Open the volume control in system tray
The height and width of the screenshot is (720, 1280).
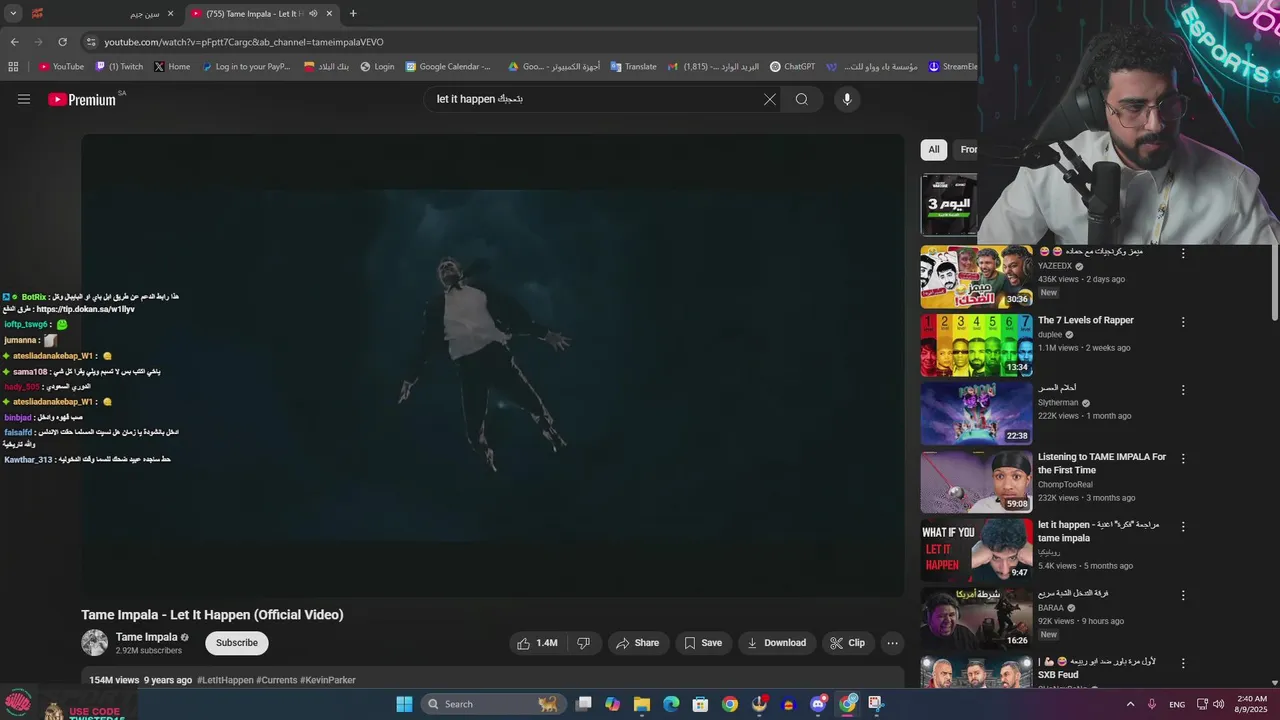1218,704
